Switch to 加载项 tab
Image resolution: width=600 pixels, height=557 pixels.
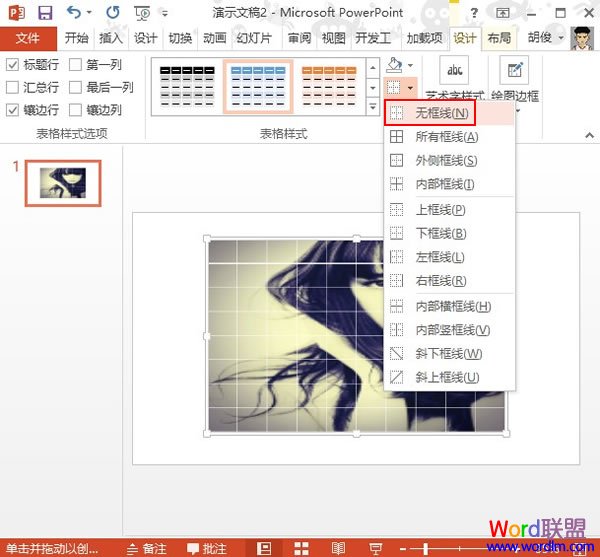[x=424, y=38]
